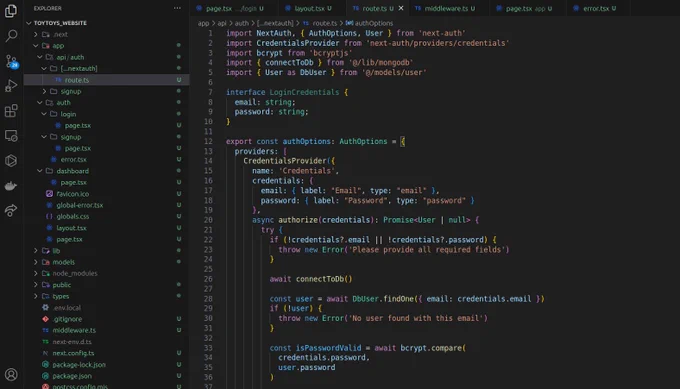Click line number 20 in the gutter
680x389 pixels.
click(x=208, y=220)
